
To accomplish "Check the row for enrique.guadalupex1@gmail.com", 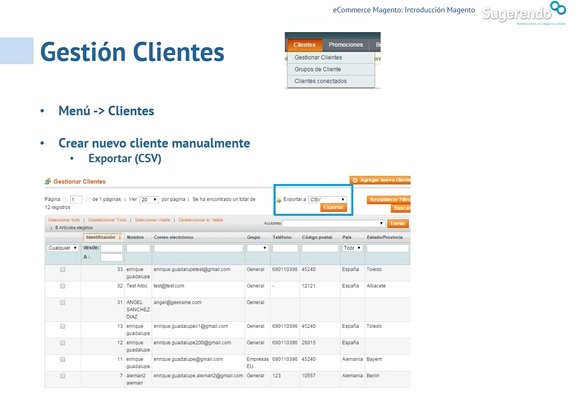I will point(62,326).
